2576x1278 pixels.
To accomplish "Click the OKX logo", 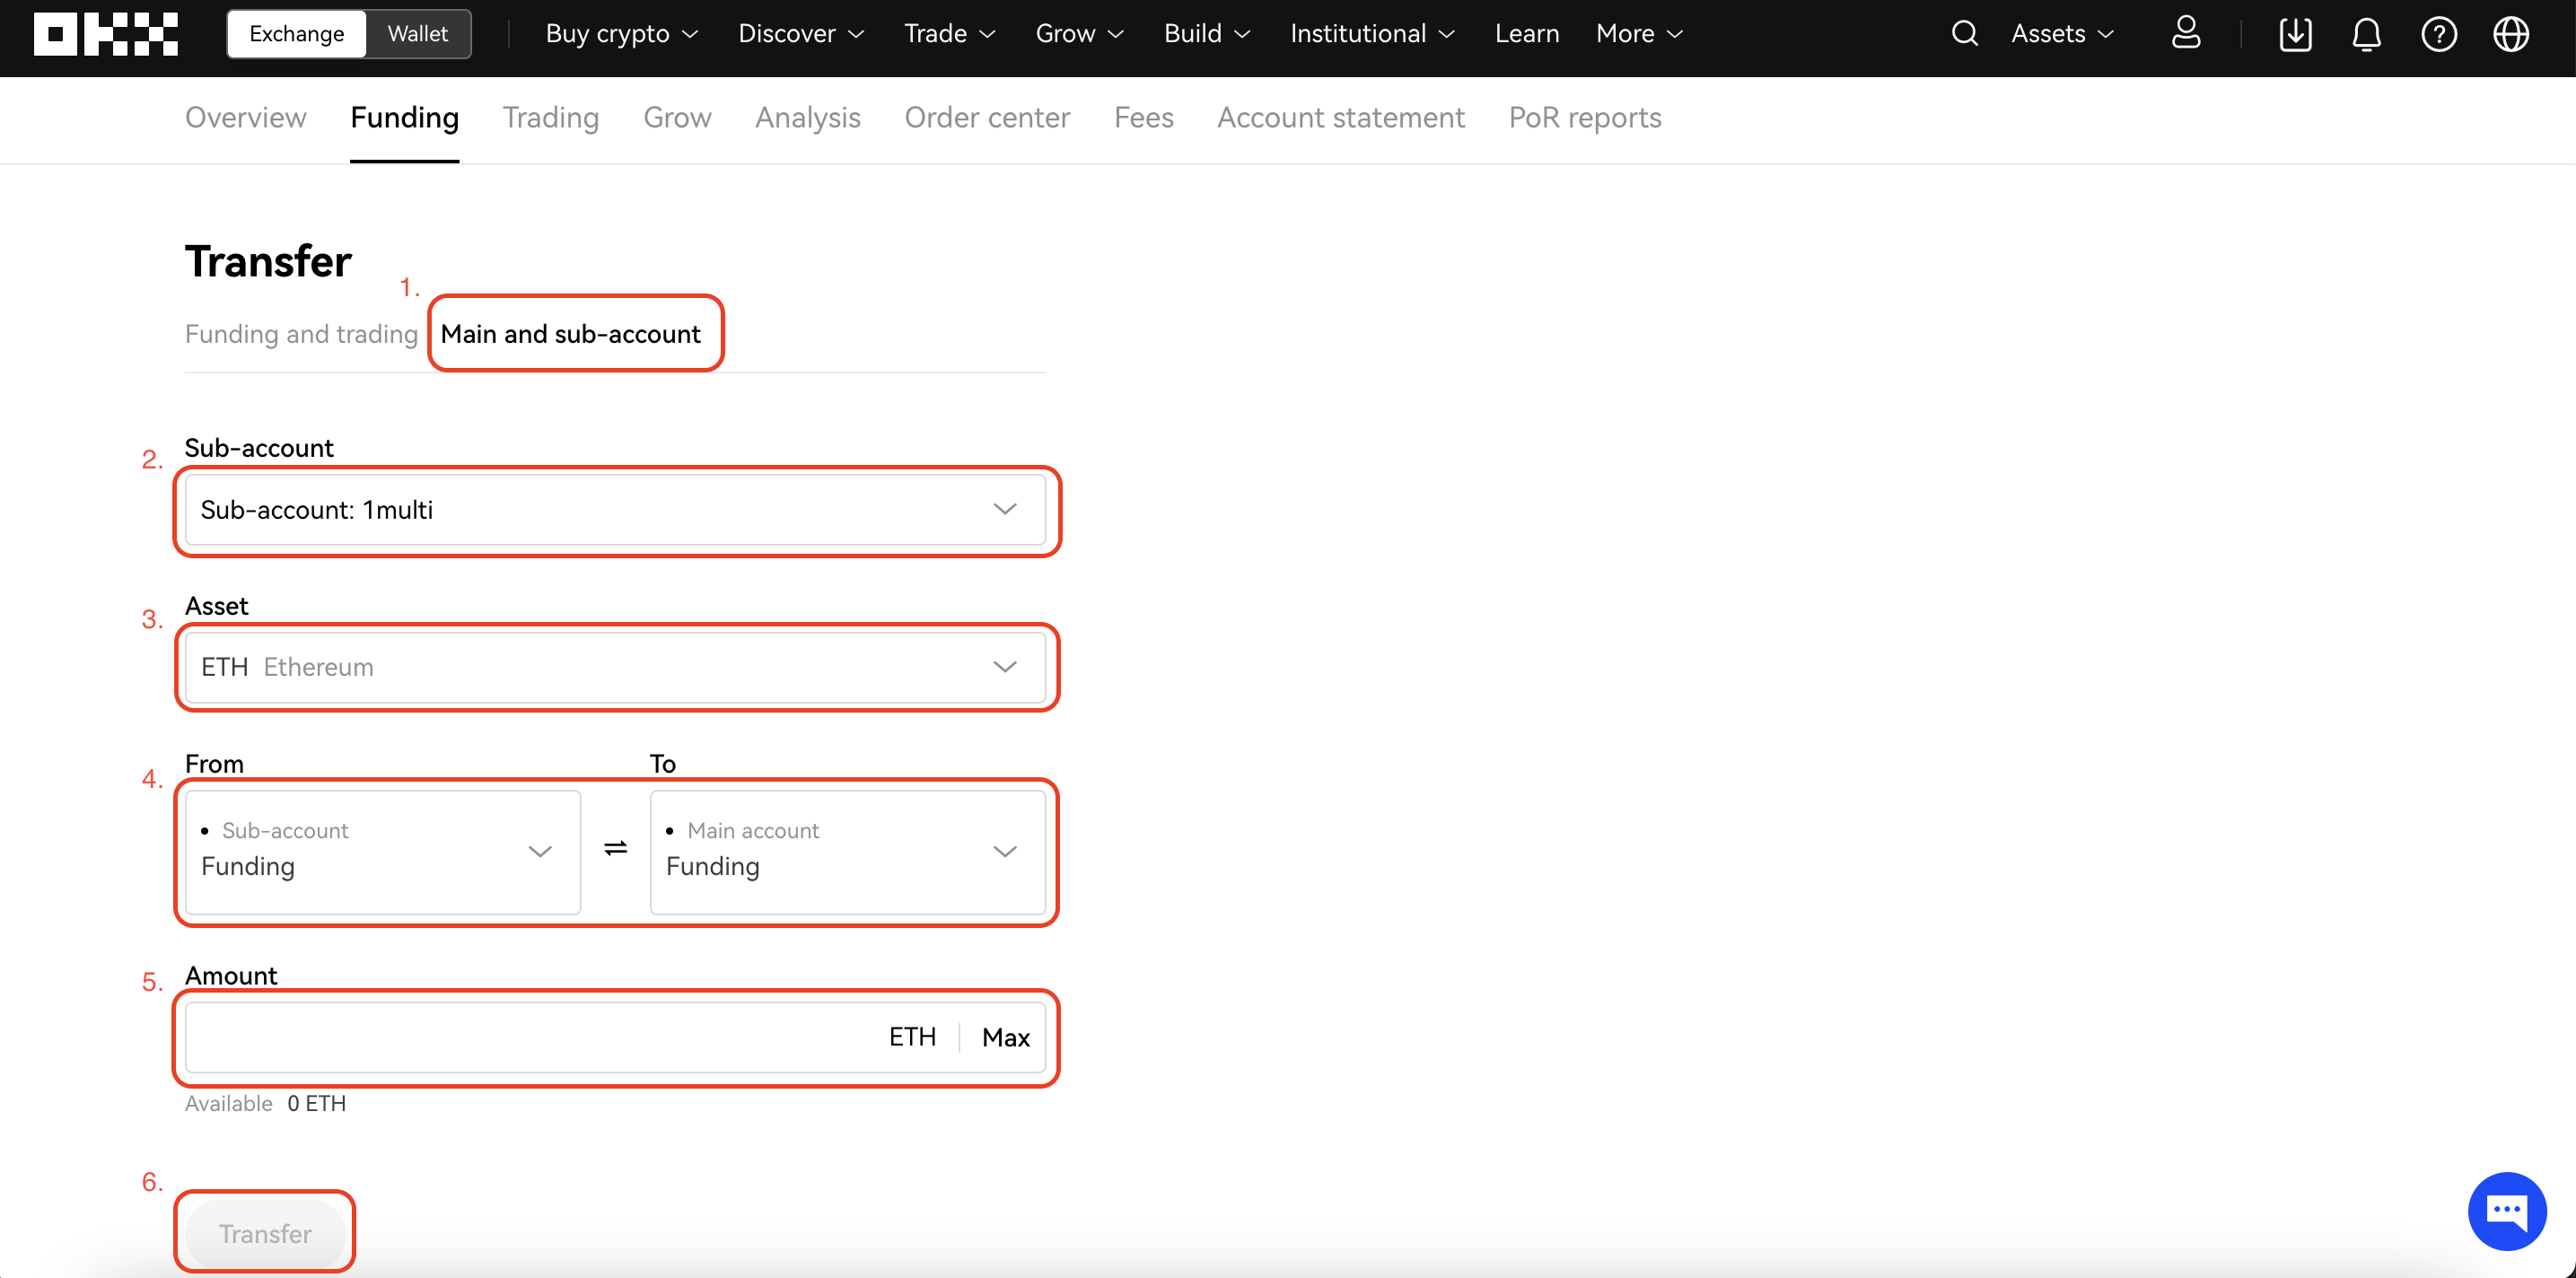I will 105,34.
